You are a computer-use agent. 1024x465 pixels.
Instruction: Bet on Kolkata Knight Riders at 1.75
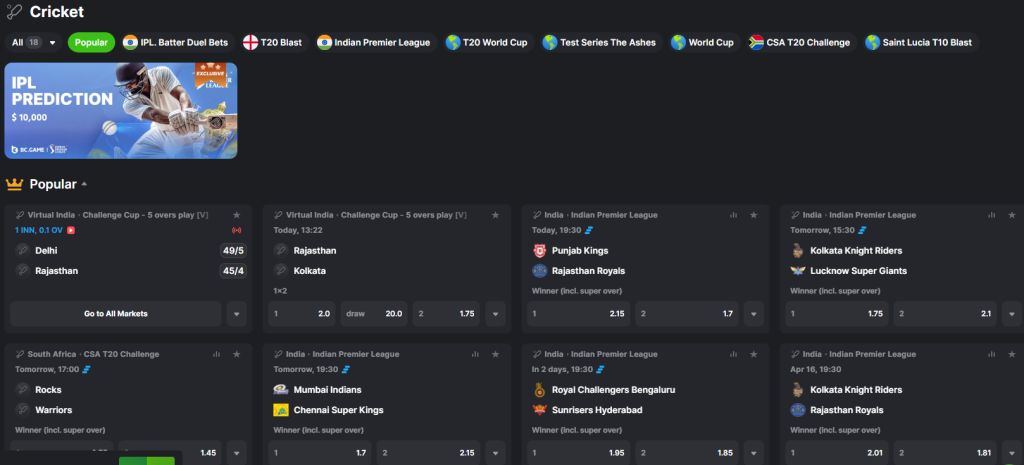click(837, 313)
